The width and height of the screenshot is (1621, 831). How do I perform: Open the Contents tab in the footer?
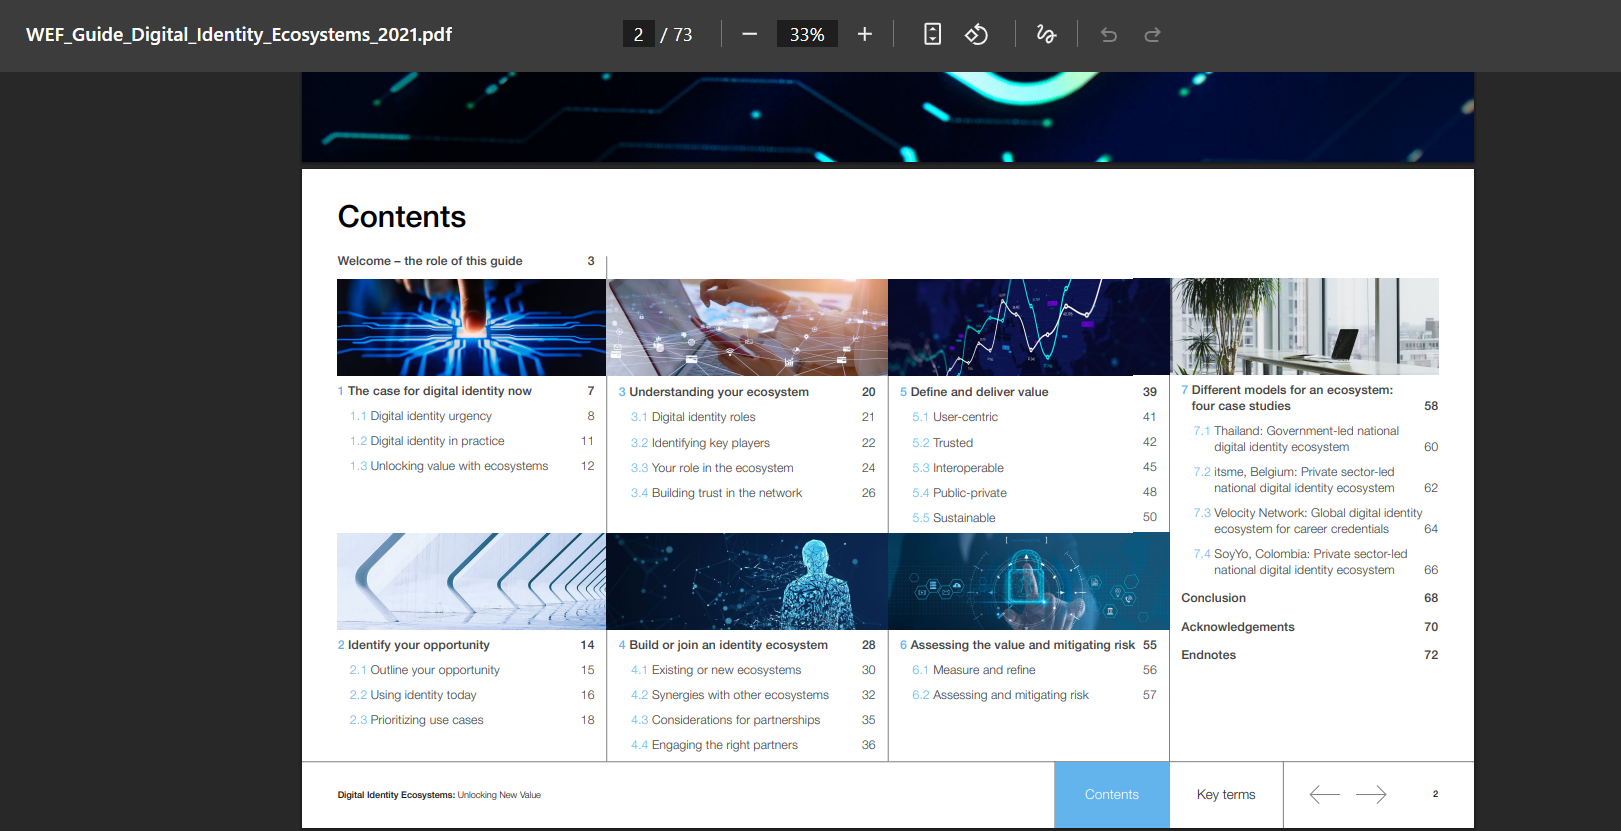click(1111, 795)
